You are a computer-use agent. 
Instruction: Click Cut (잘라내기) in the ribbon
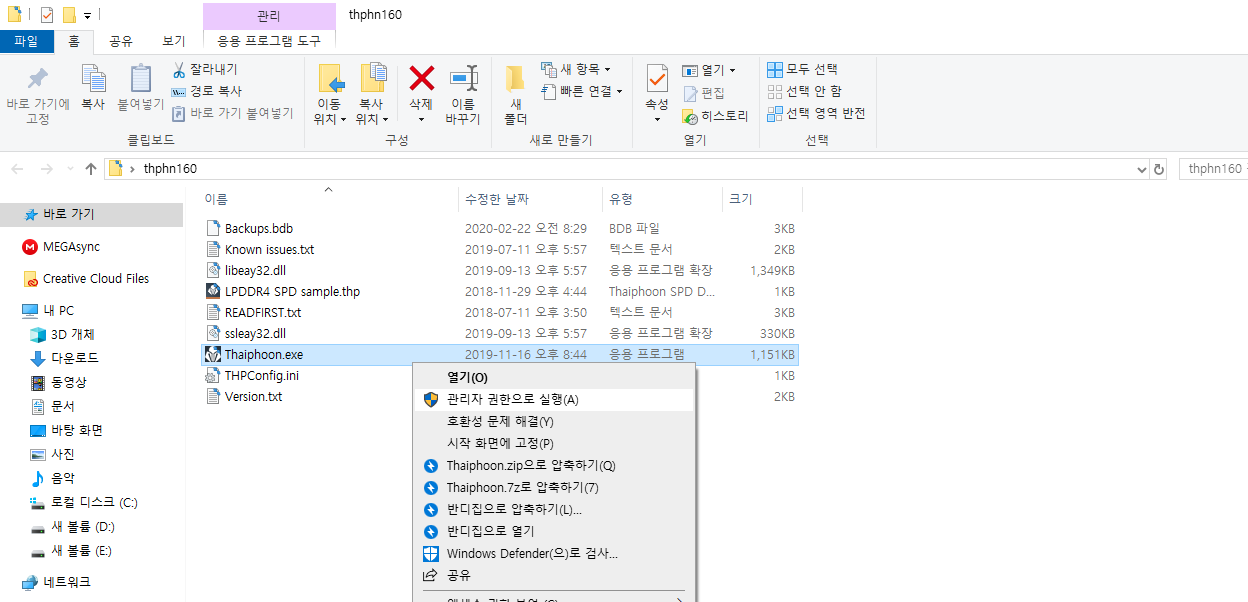pyautogui.click(x=205, y=70)
